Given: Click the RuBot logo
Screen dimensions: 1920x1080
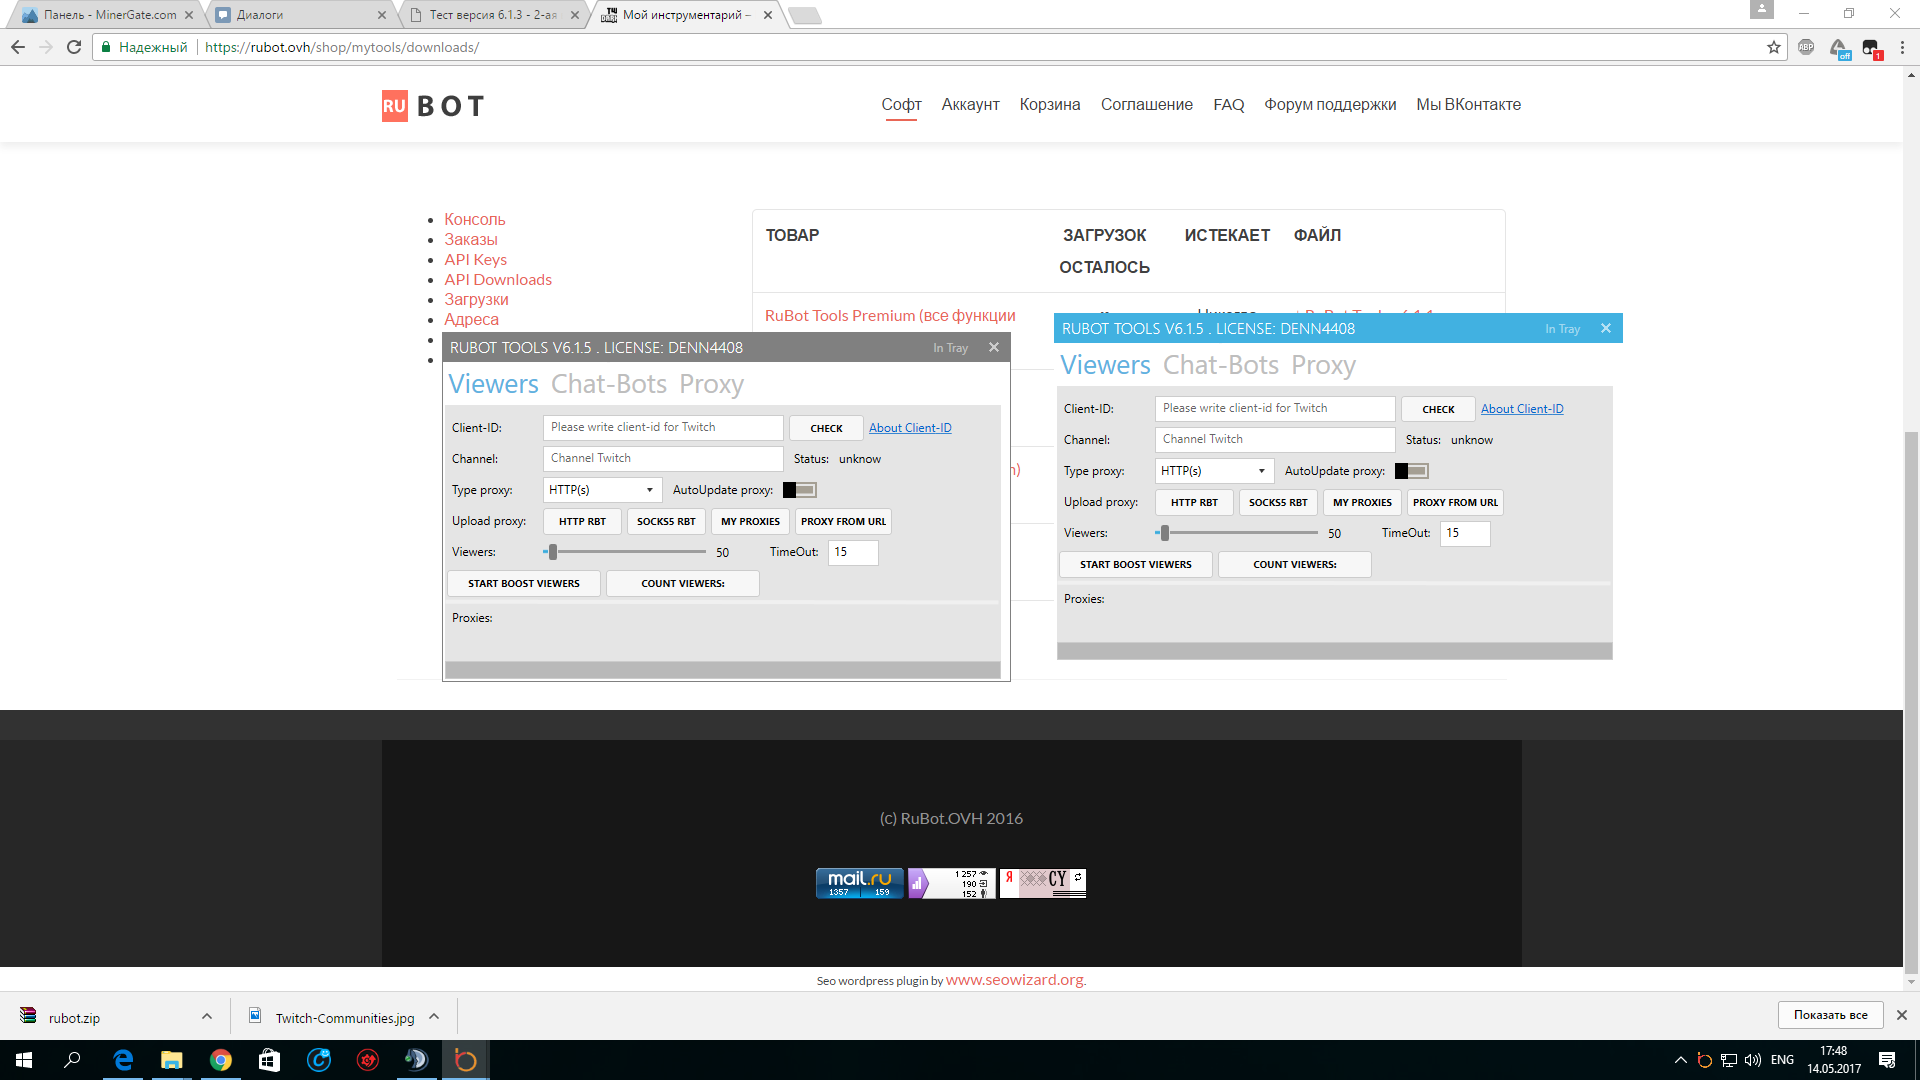Looking at the screenshot, I should 433,106.
